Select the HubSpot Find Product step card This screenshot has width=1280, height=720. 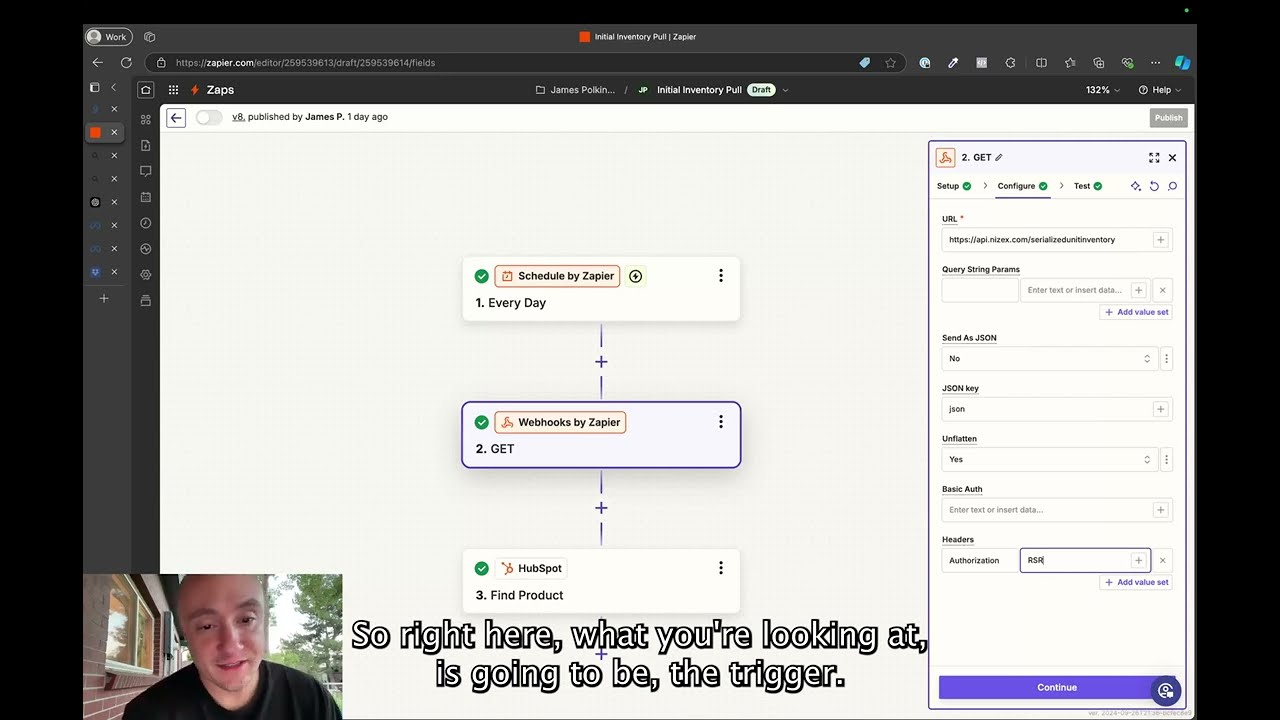(601, 581)
